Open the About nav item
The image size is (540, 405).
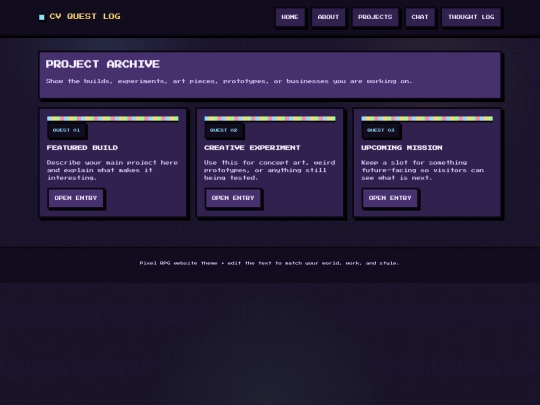(328, 17)
